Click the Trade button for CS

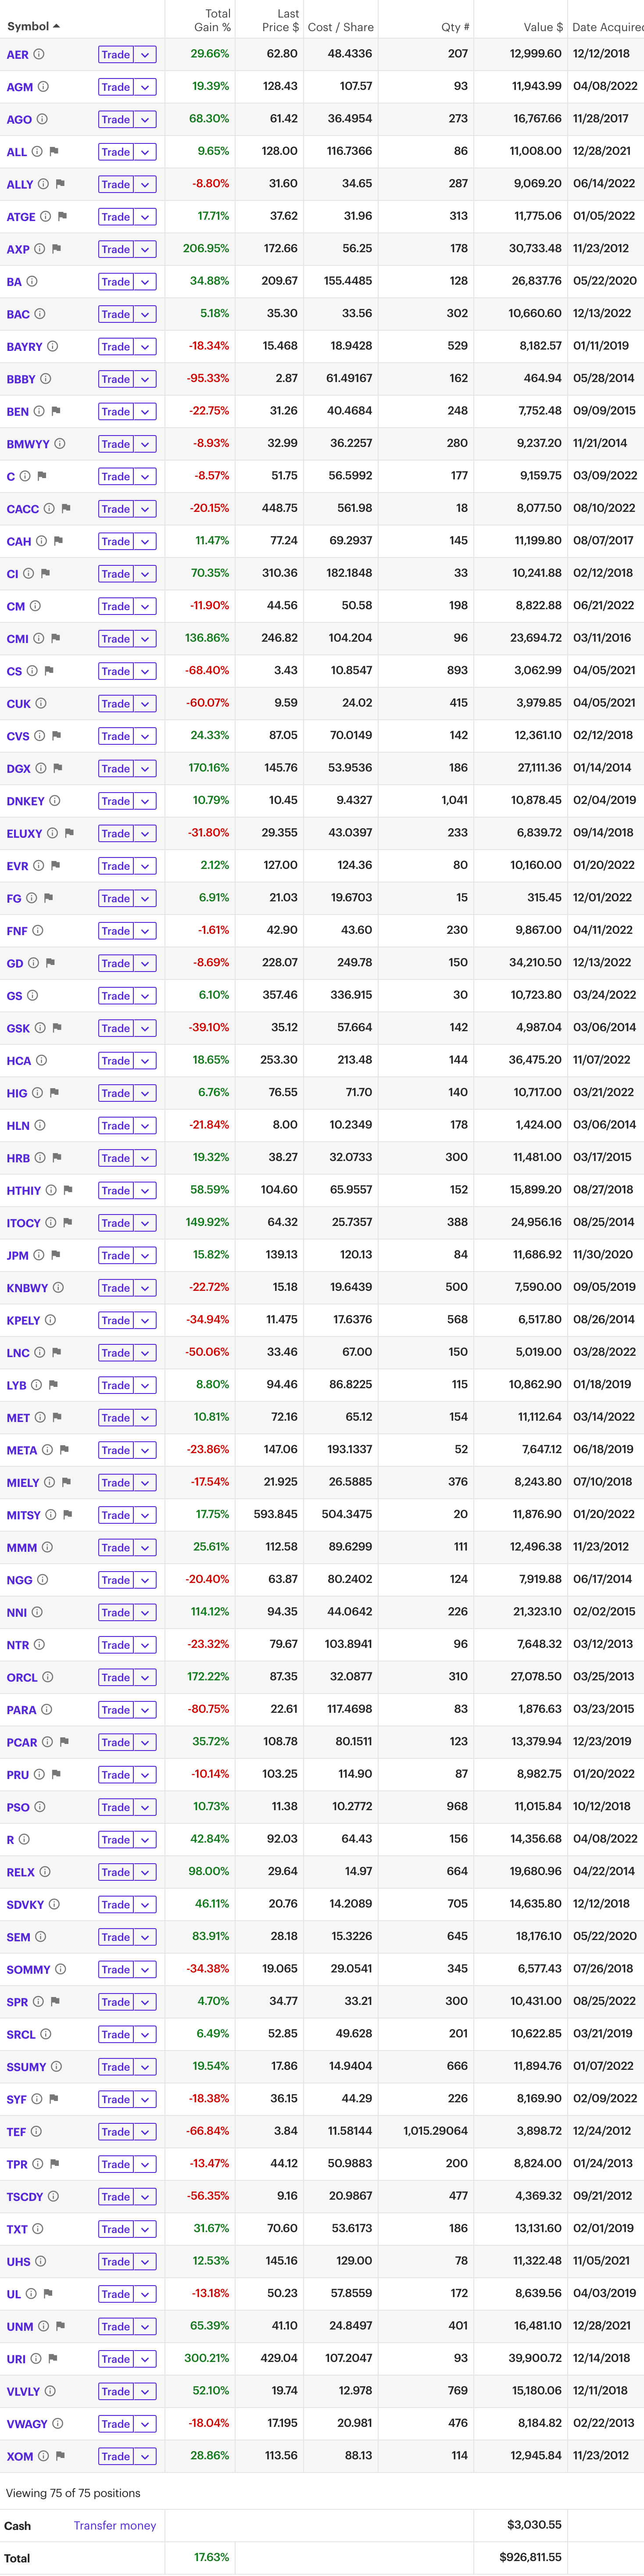(x=116, y=671)
